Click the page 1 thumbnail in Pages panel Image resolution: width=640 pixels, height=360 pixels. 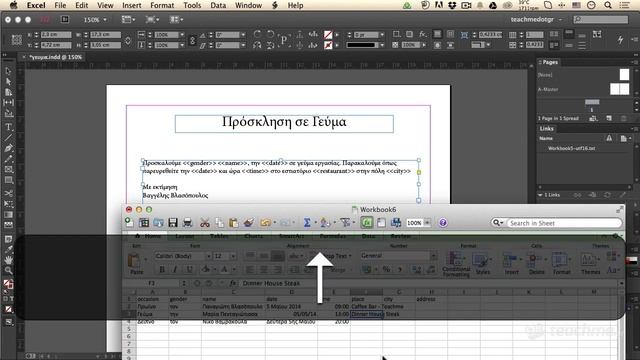(592, 102)
